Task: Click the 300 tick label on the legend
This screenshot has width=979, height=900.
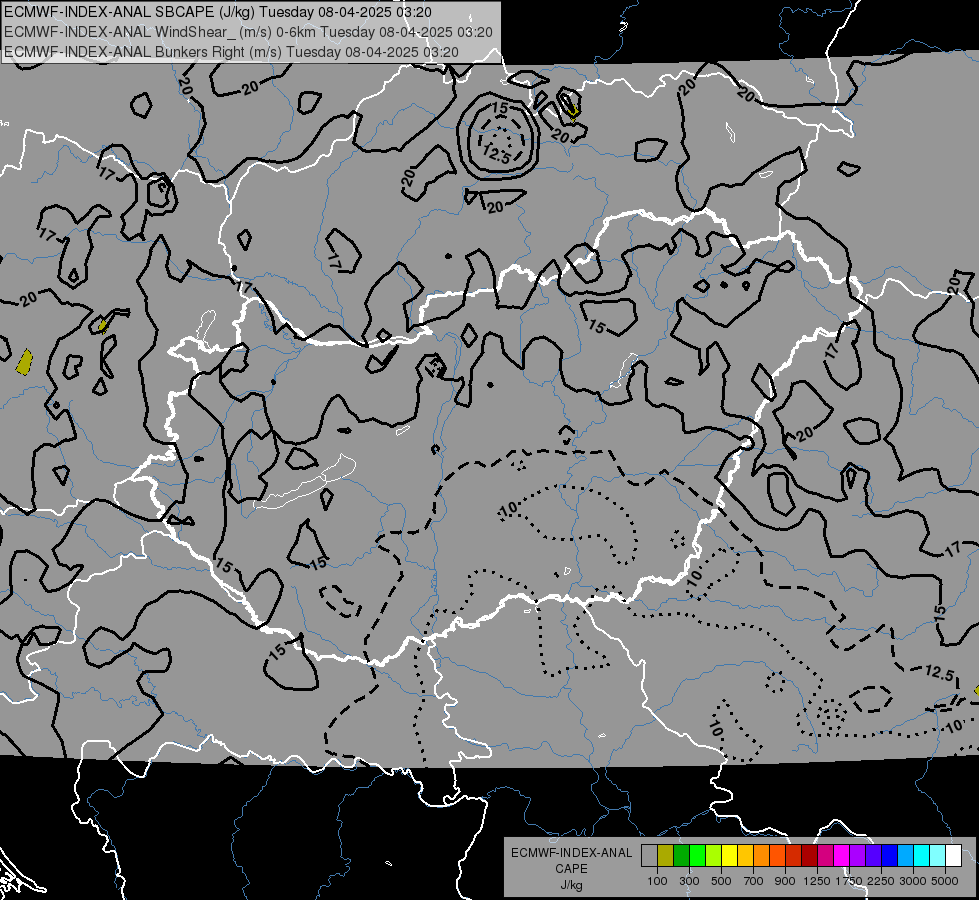Action: pyautogui.click(x=689, y=881)
